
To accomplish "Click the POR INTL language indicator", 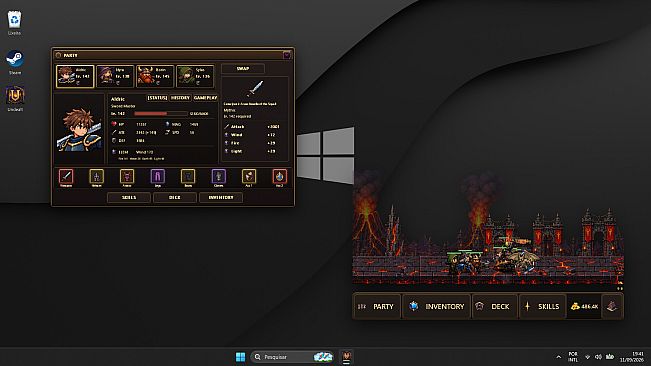I will pyautogui.click(x=573, y=357).
